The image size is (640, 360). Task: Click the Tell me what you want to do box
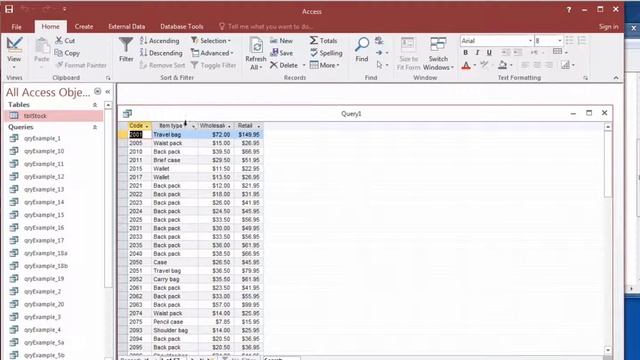tap(266, 27)
